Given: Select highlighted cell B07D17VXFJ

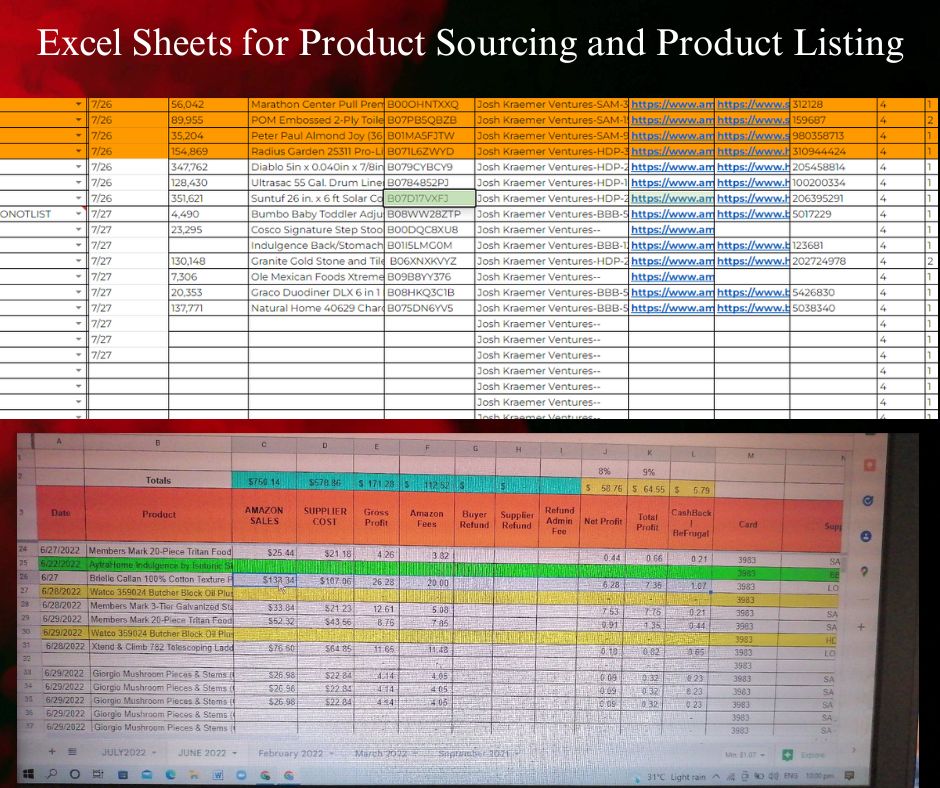Looking at the screenshot, I should tap(430, 198).
